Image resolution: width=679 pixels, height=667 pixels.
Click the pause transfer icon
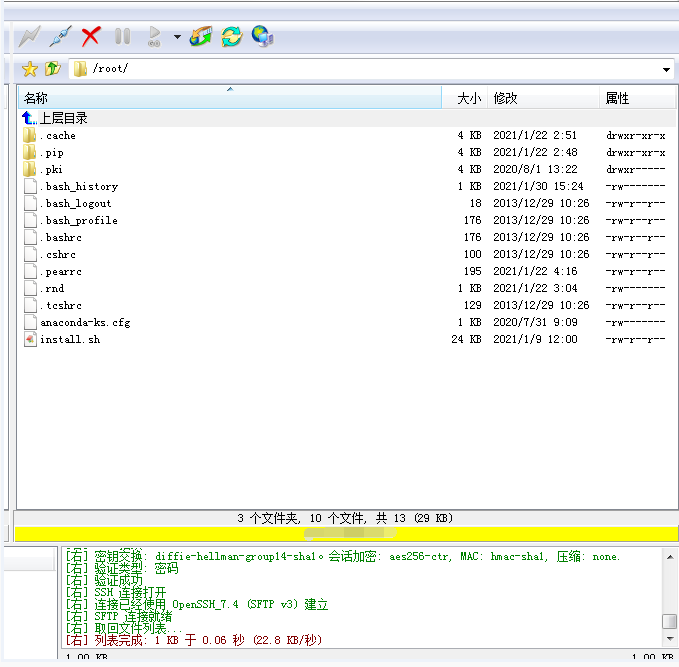(x=123, y=37)
